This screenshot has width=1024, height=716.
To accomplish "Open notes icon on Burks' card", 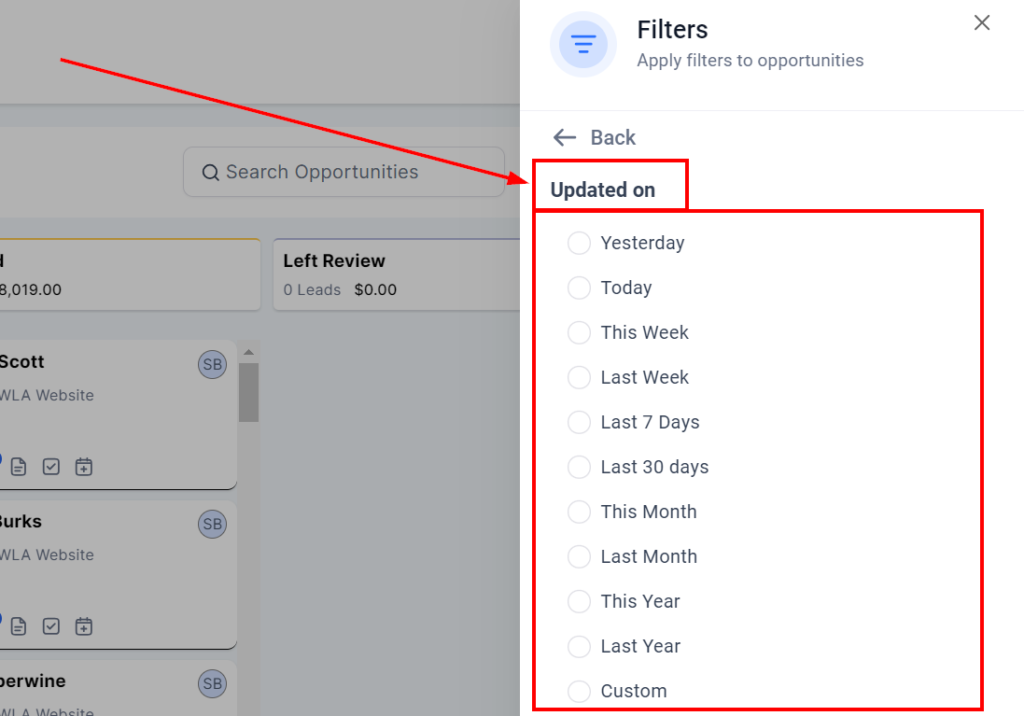I will click(19, 627).
